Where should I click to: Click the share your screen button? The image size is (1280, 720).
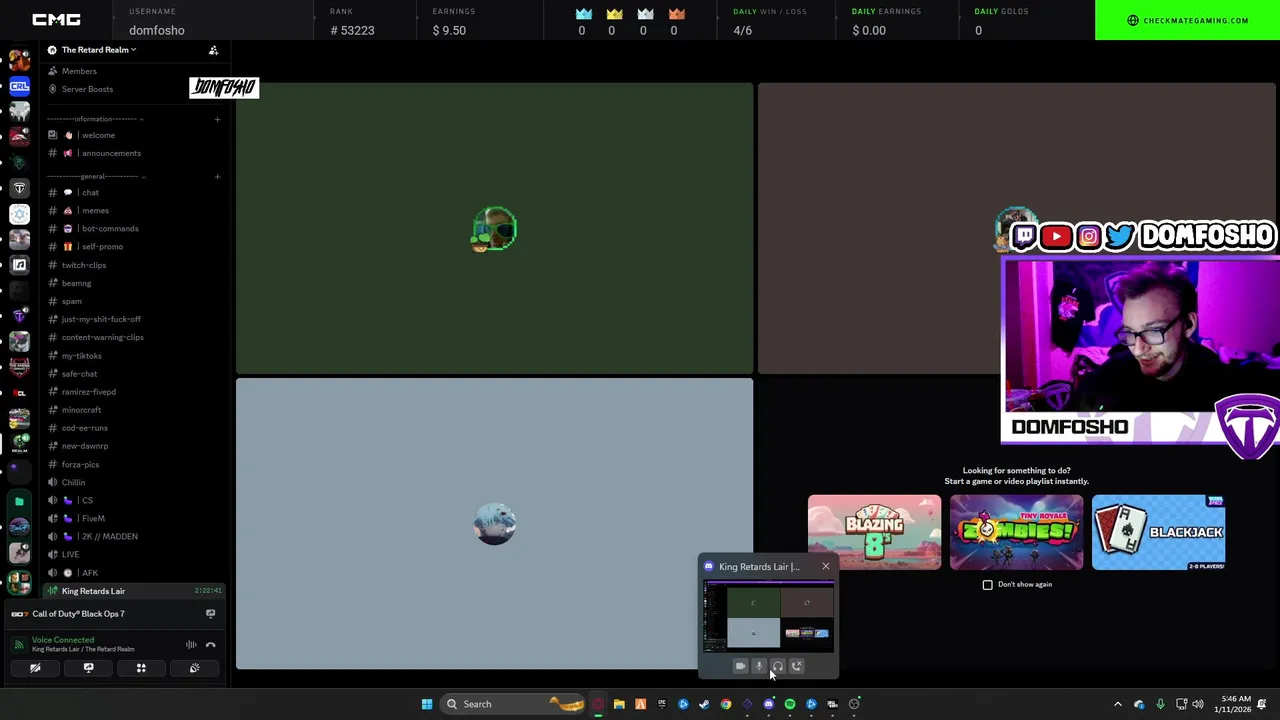pyautogui.click(x=88, y=668)
